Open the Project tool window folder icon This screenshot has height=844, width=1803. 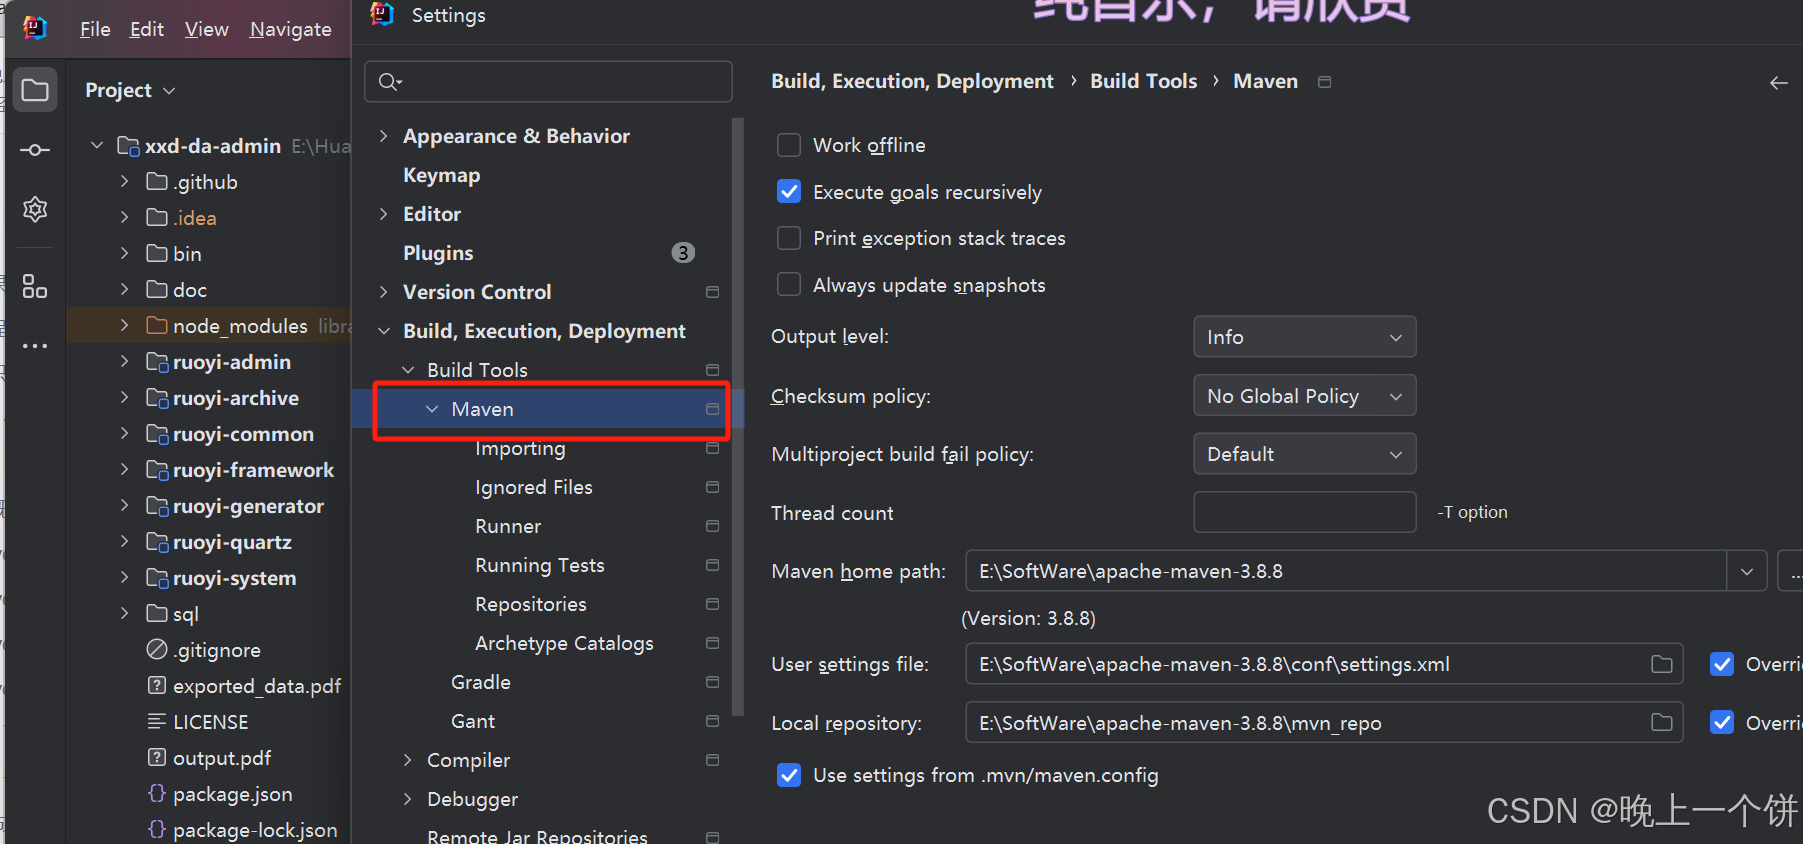[35, 90]
